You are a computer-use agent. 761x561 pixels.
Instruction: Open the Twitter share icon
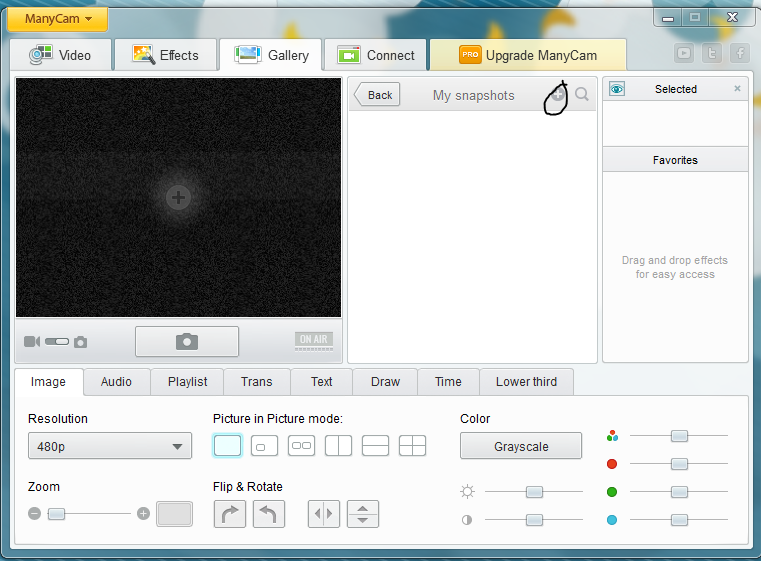click(x=712, y=53)
